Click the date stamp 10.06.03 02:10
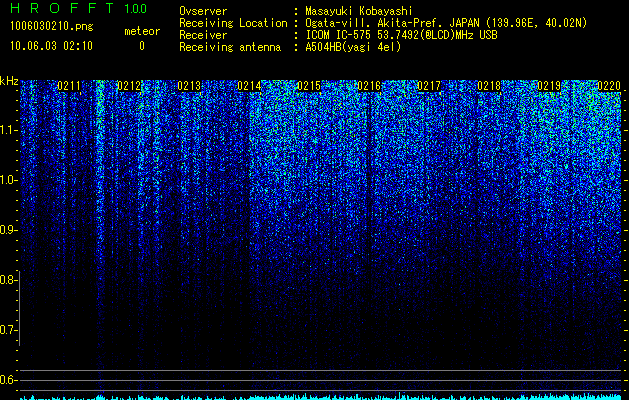 coord(51,46)
